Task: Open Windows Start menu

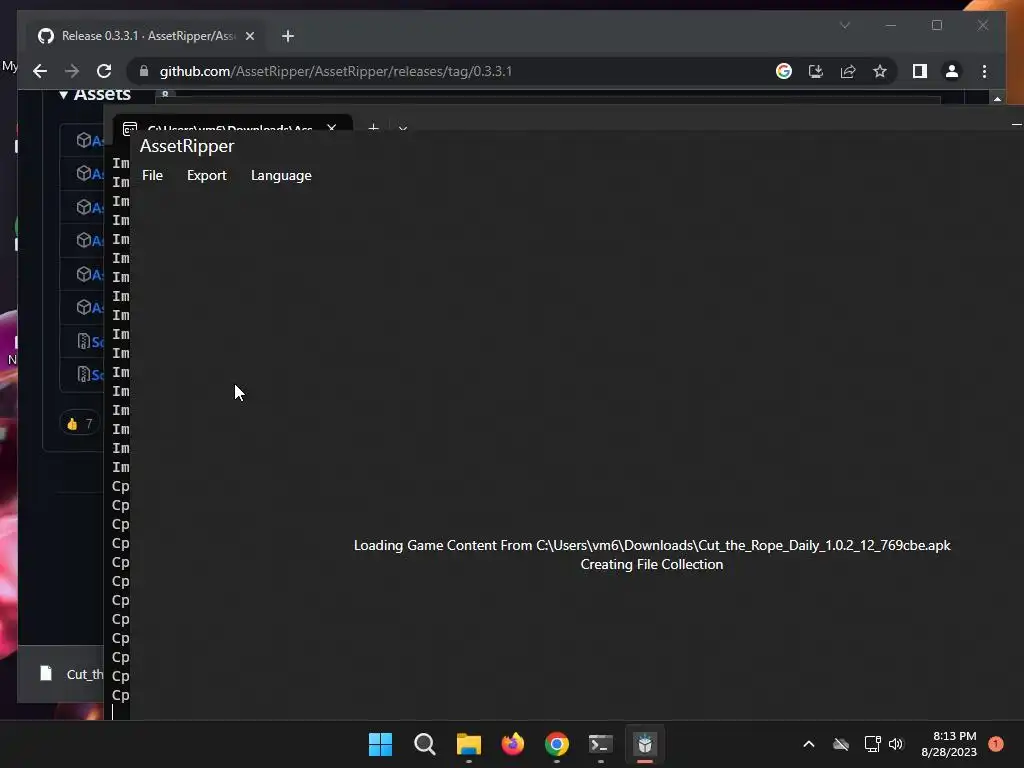Action: click(380, 744)
